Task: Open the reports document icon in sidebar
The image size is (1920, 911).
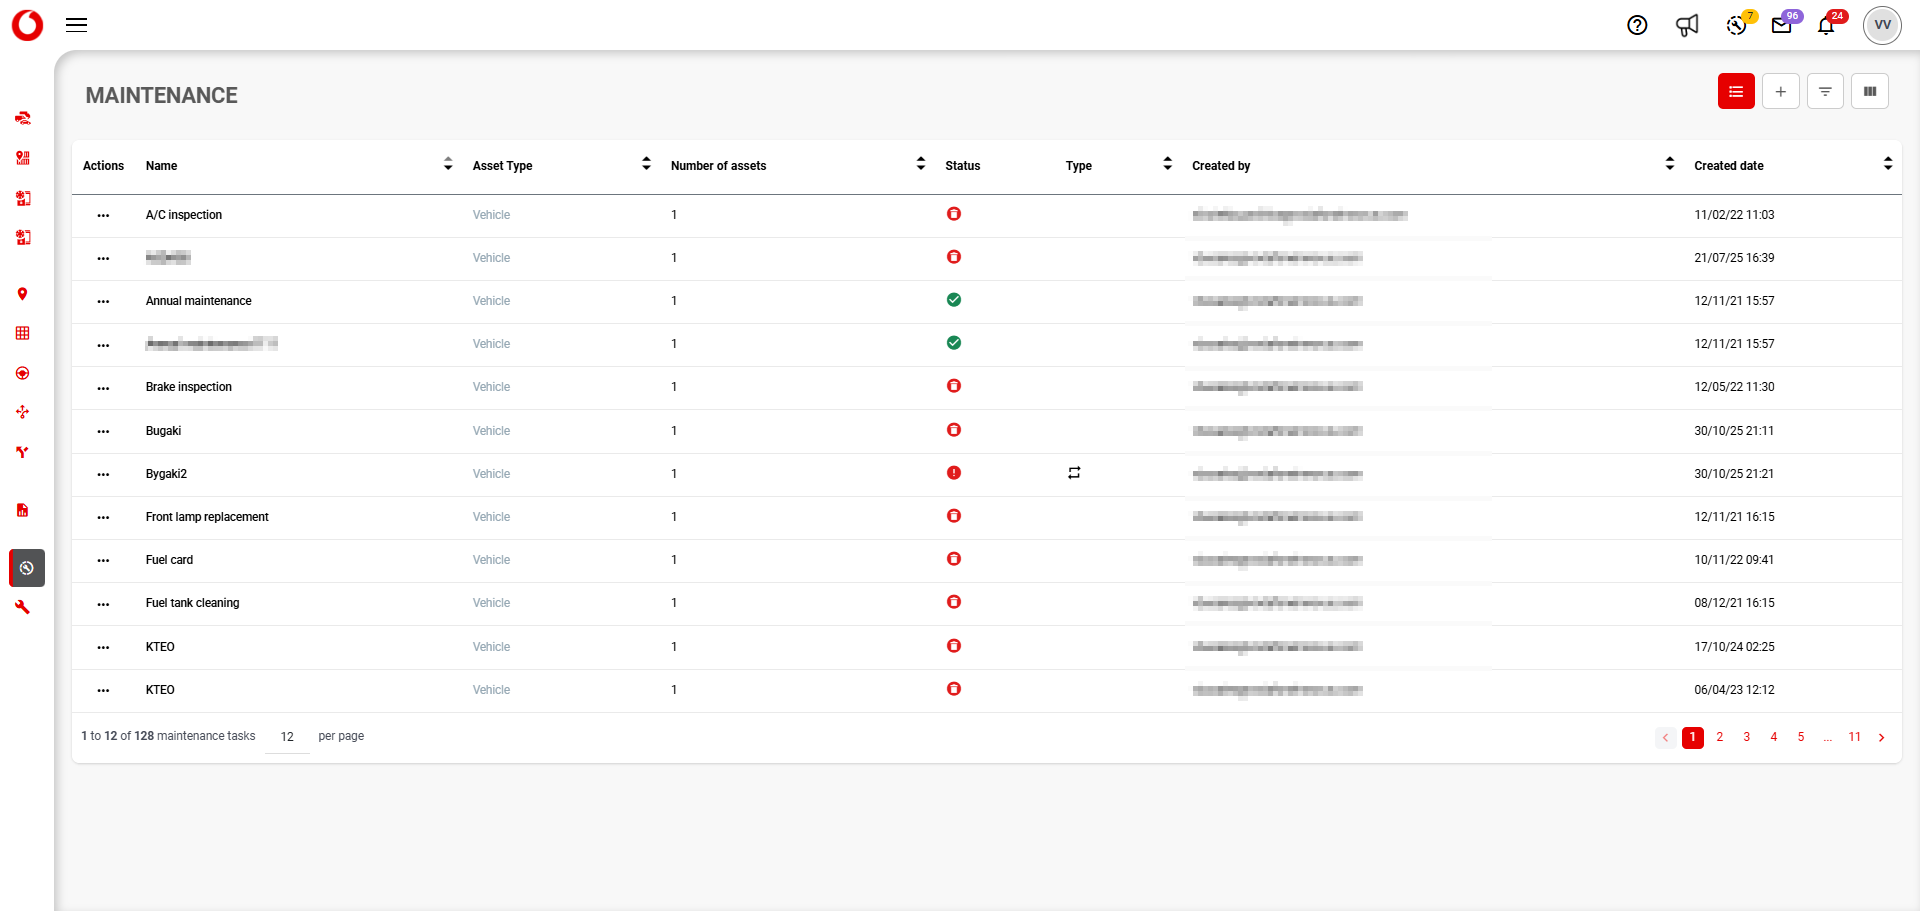Action: pos(22,510)
